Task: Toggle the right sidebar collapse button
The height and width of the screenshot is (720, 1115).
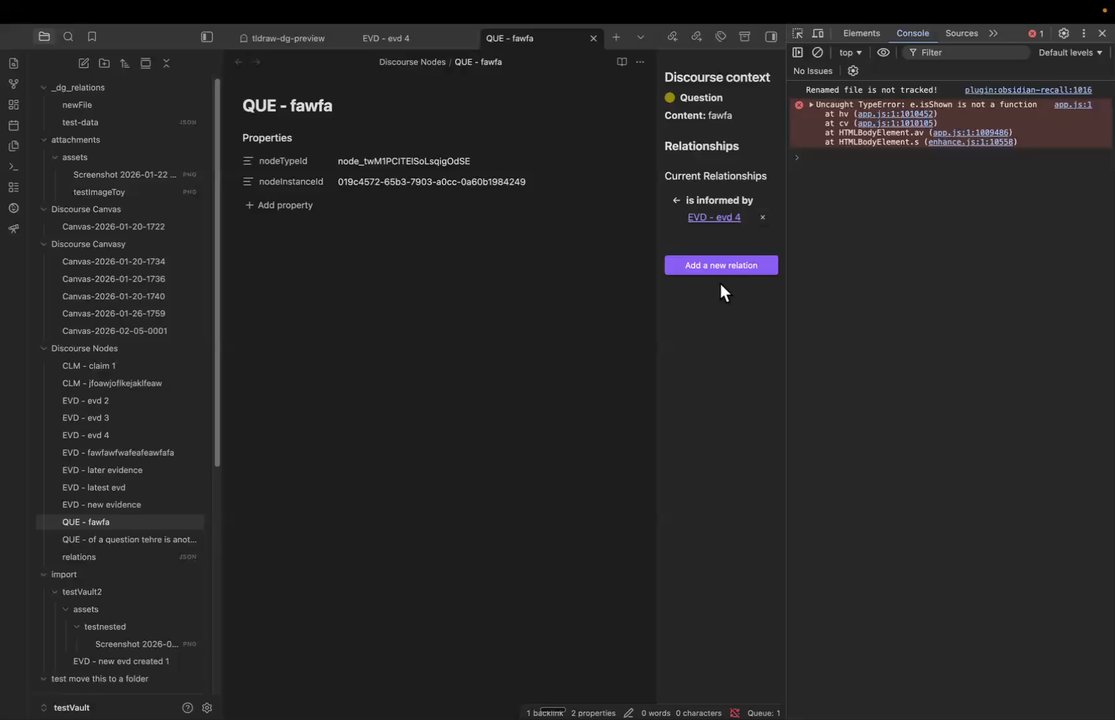Action: tap(771, 37)
